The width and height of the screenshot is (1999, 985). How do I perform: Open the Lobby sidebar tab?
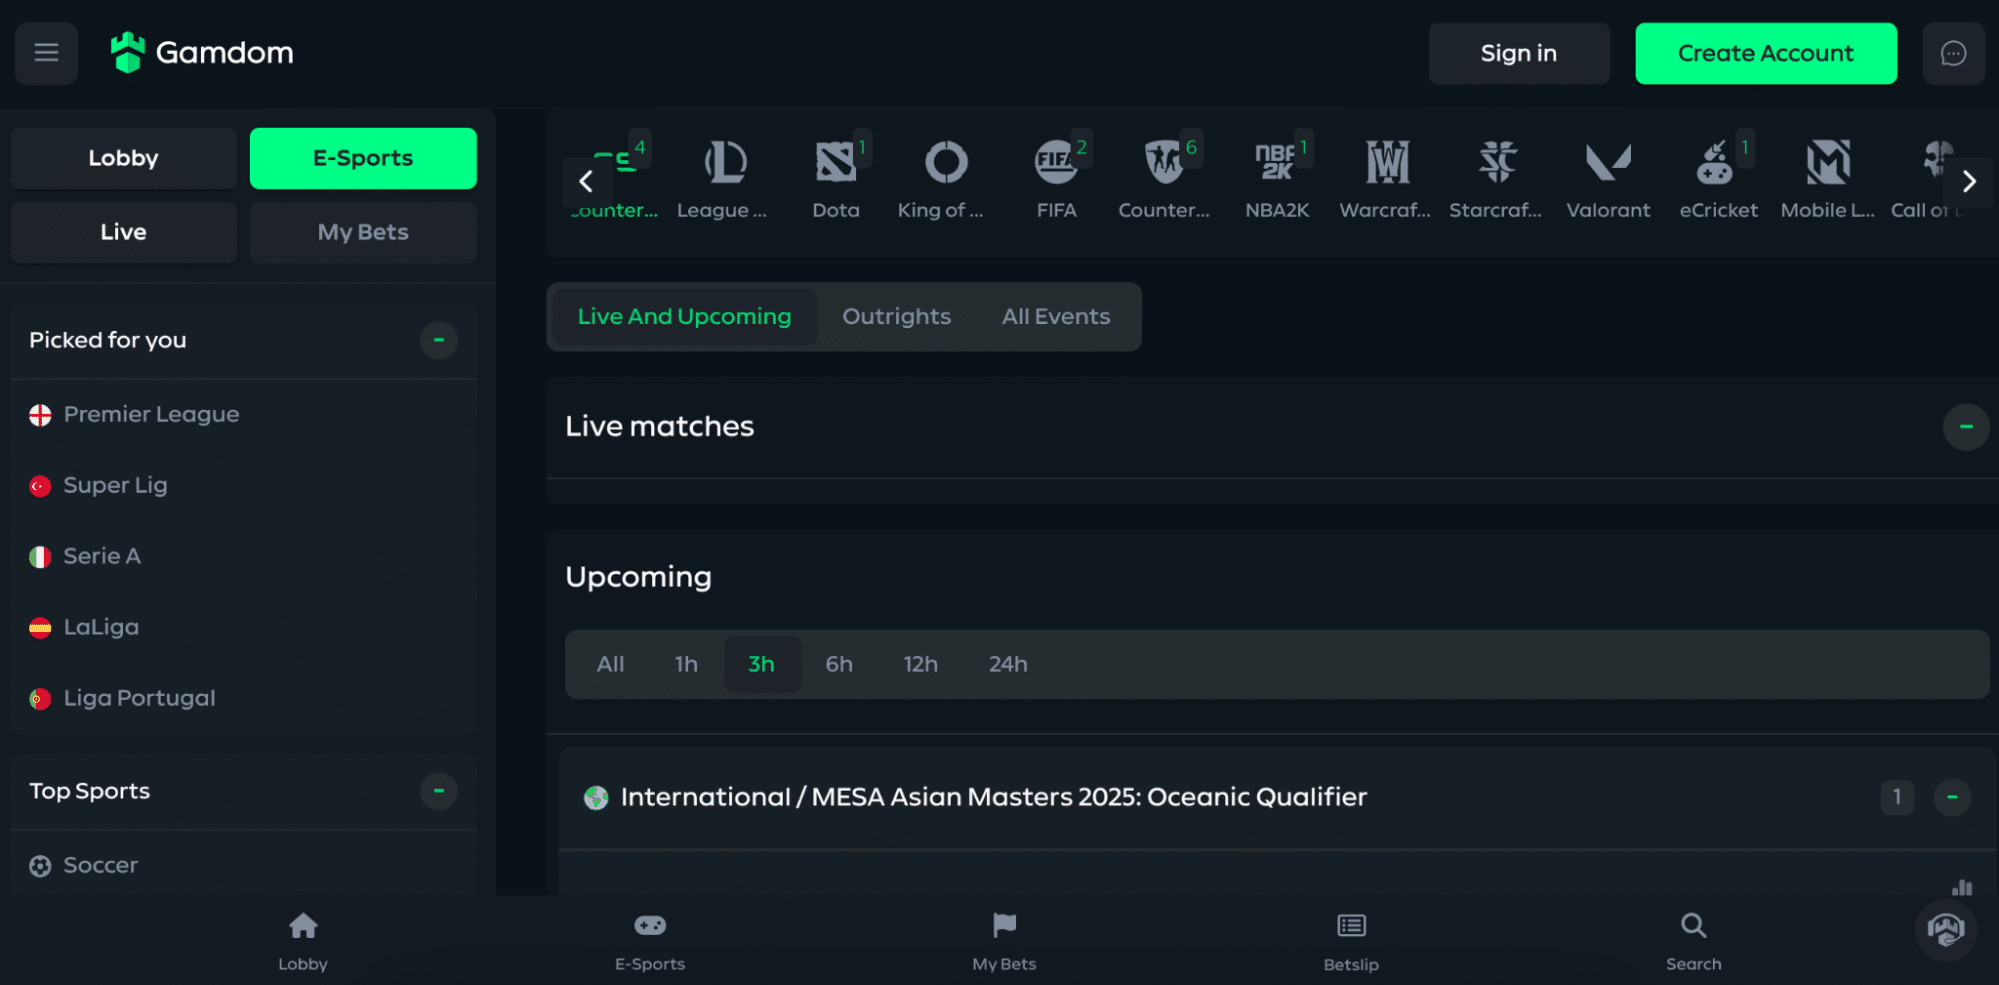[x=124, y=158]
